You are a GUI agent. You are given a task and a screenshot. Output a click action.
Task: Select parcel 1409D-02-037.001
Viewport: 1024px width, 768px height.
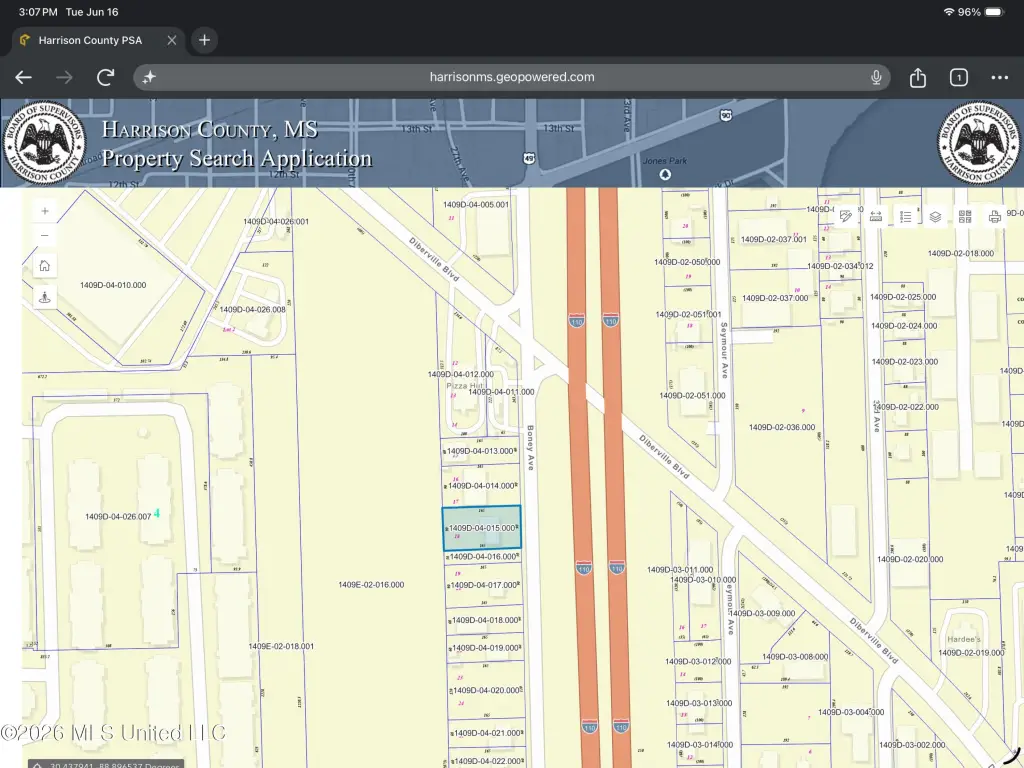click(x=773, y=240)
